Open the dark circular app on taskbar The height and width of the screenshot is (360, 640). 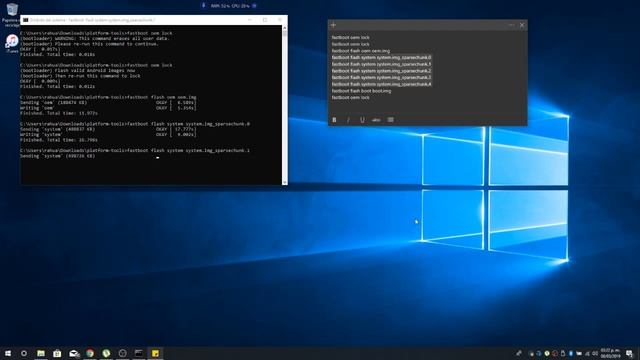122,353
